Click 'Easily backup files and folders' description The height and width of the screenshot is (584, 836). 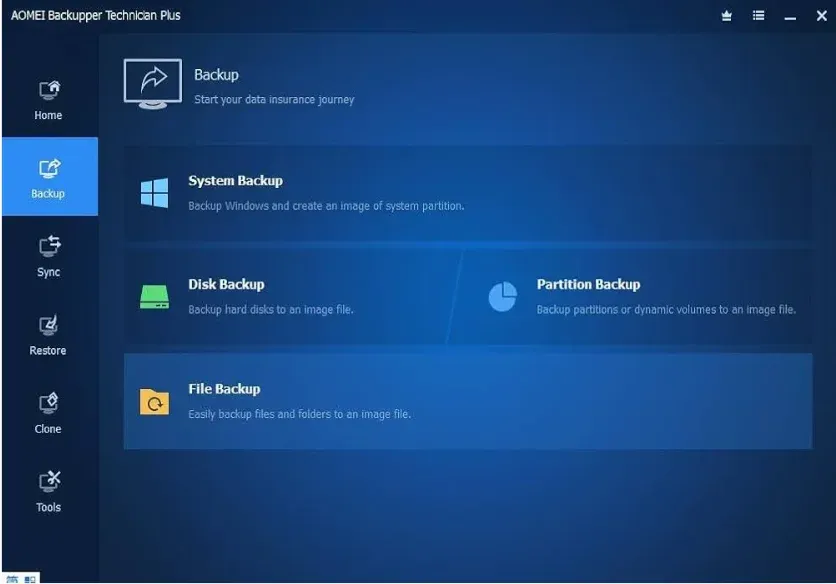(300, 414)
